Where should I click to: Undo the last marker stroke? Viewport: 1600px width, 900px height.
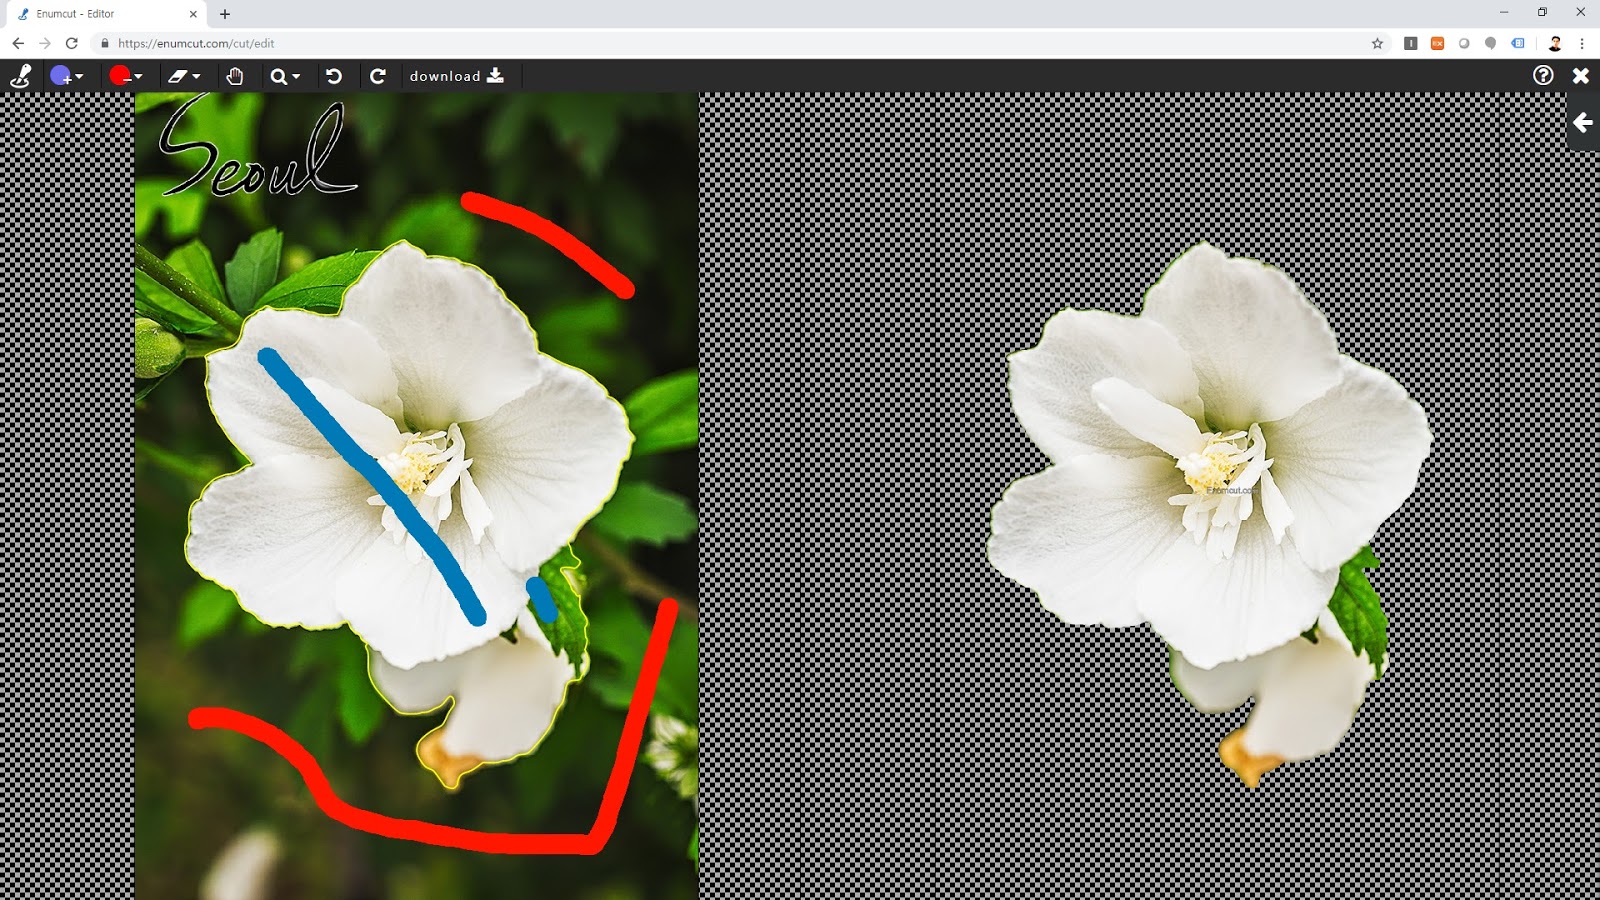(x=334, y=75)
